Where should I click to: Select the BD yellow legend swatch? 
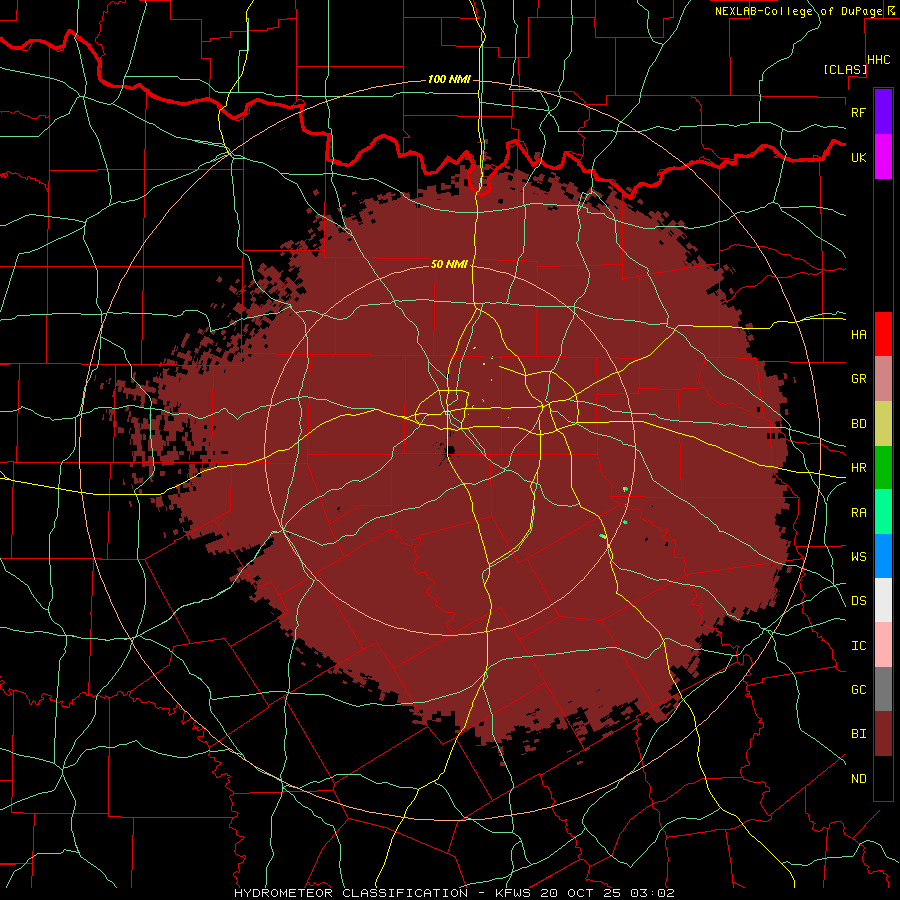click(883, 423)
